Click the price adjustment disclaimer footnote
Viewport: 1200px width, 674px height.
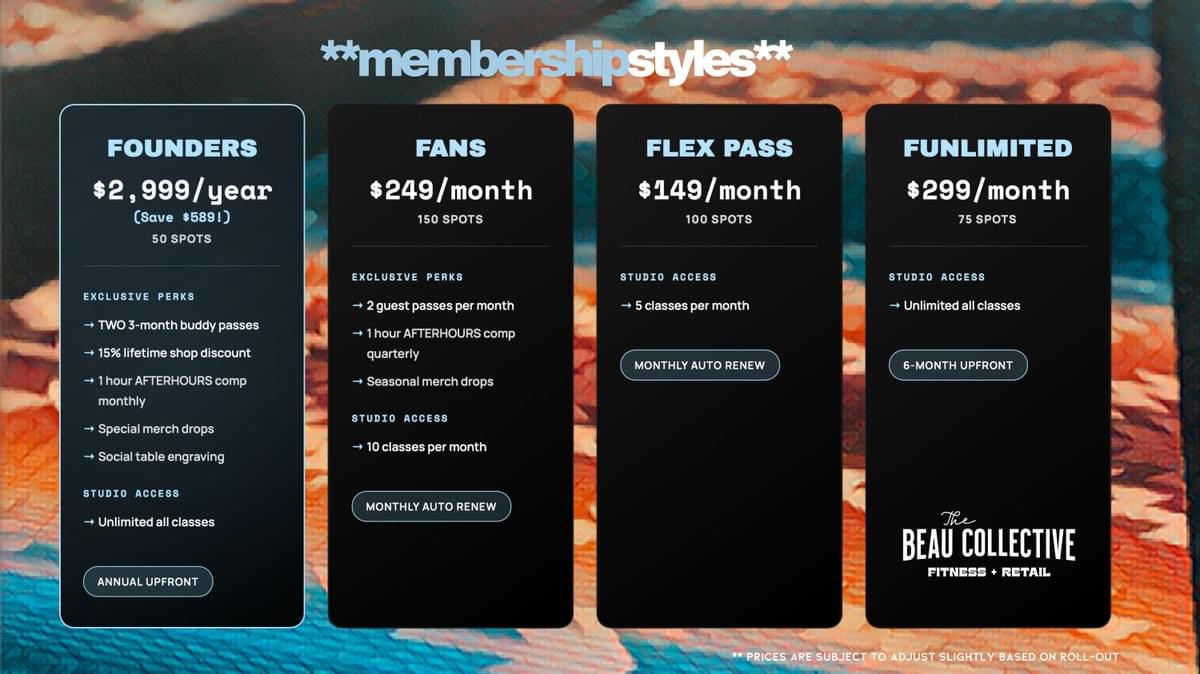click(925, 657)
